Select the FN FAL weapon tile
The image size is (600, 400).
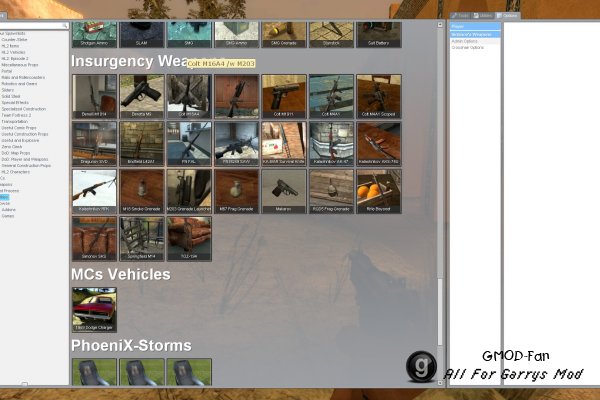click(x=189, y=144)
